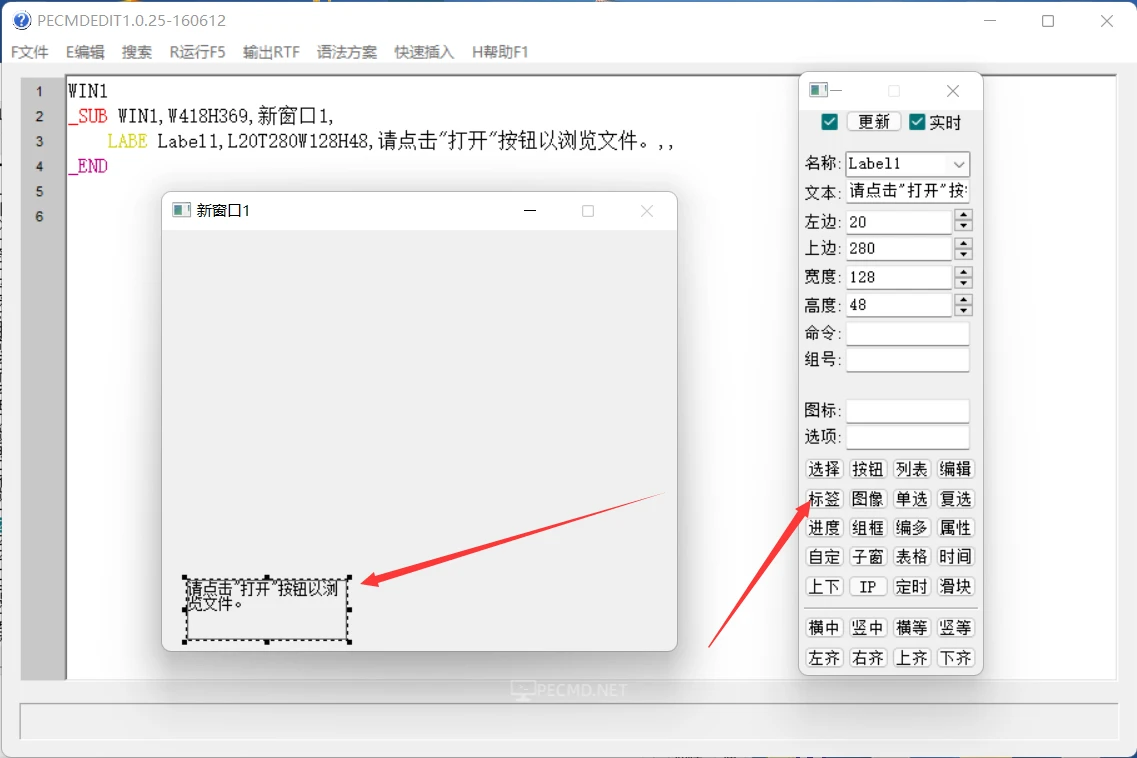Click the 上齐 align button

911,658
